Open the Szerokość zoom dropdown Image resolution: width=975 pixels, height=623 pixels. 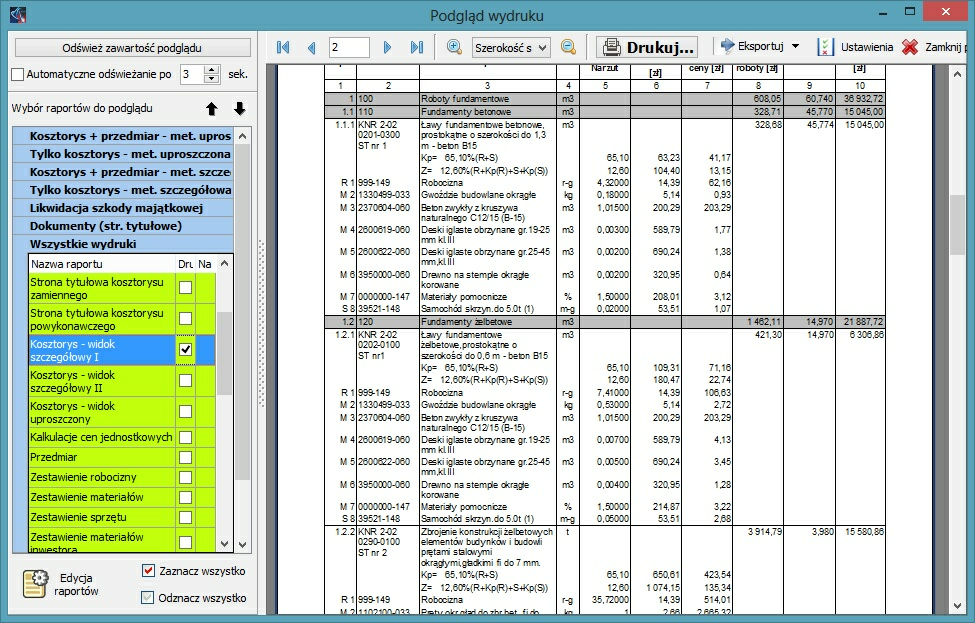511,47
